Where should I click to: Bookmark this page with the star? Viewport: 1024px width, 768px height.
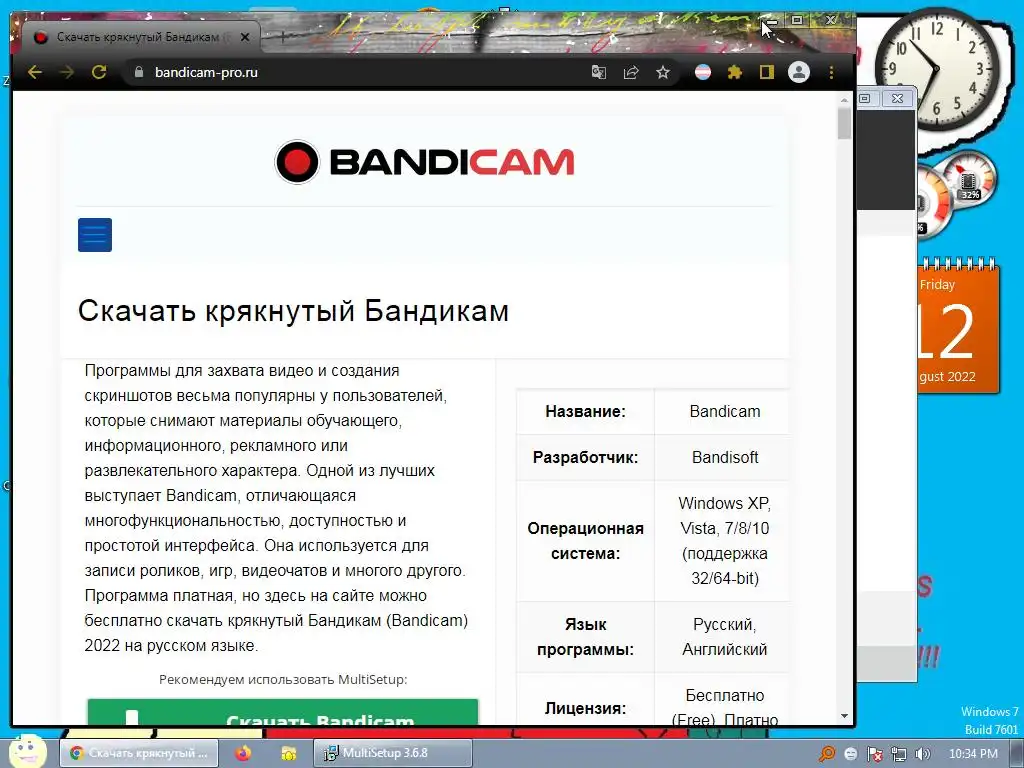tap(663, 72)
